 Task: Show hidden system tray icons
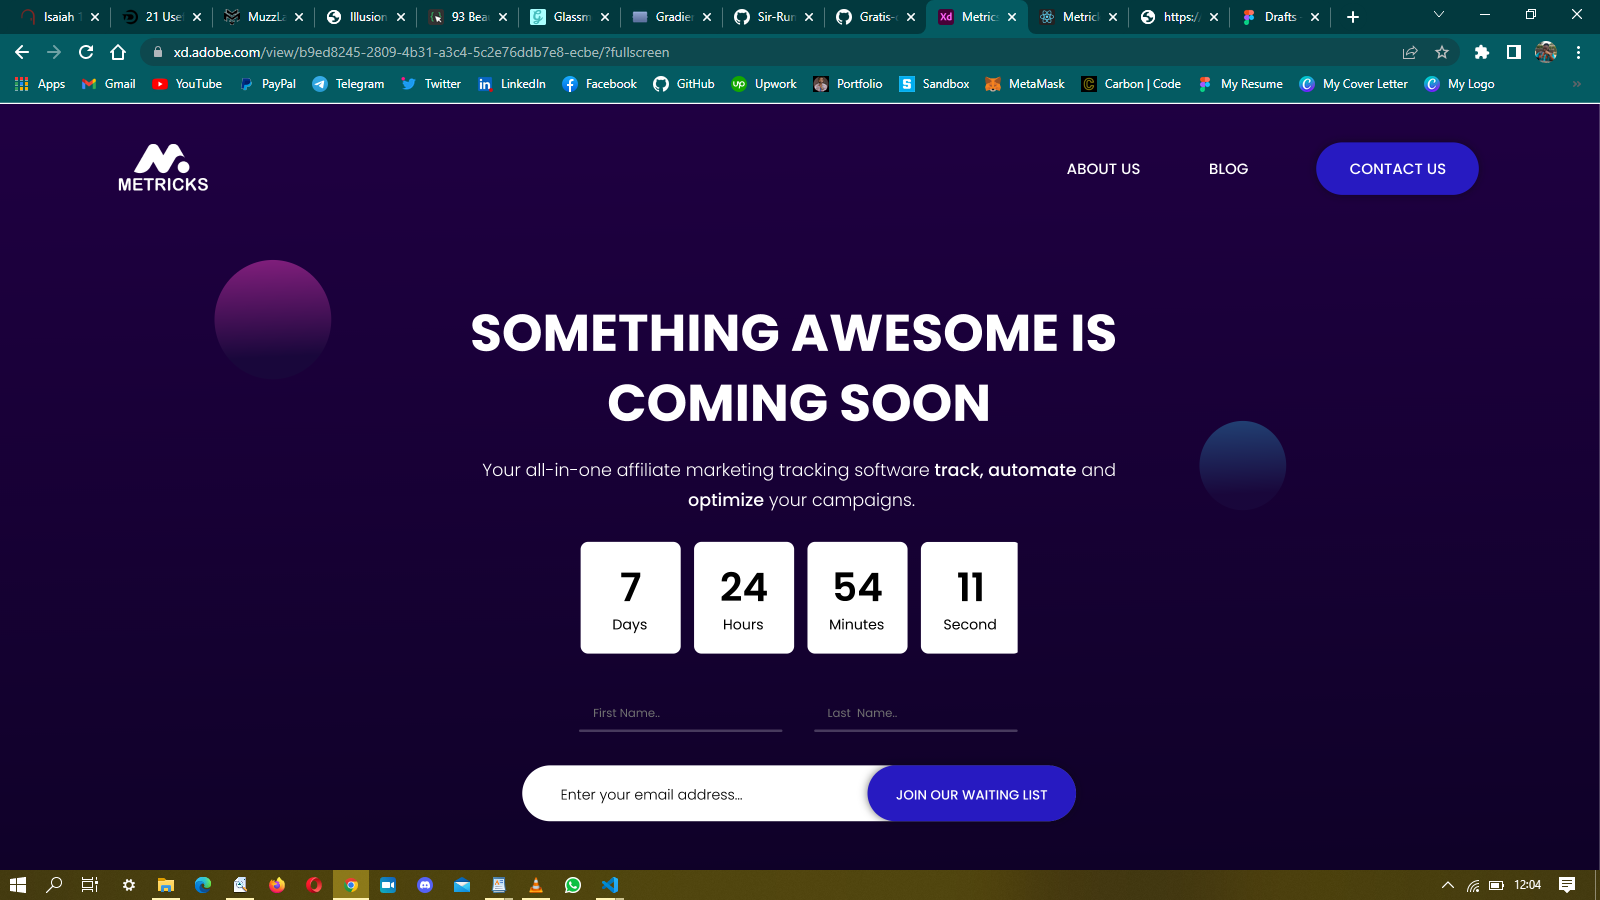click(x=1447, y=885)
